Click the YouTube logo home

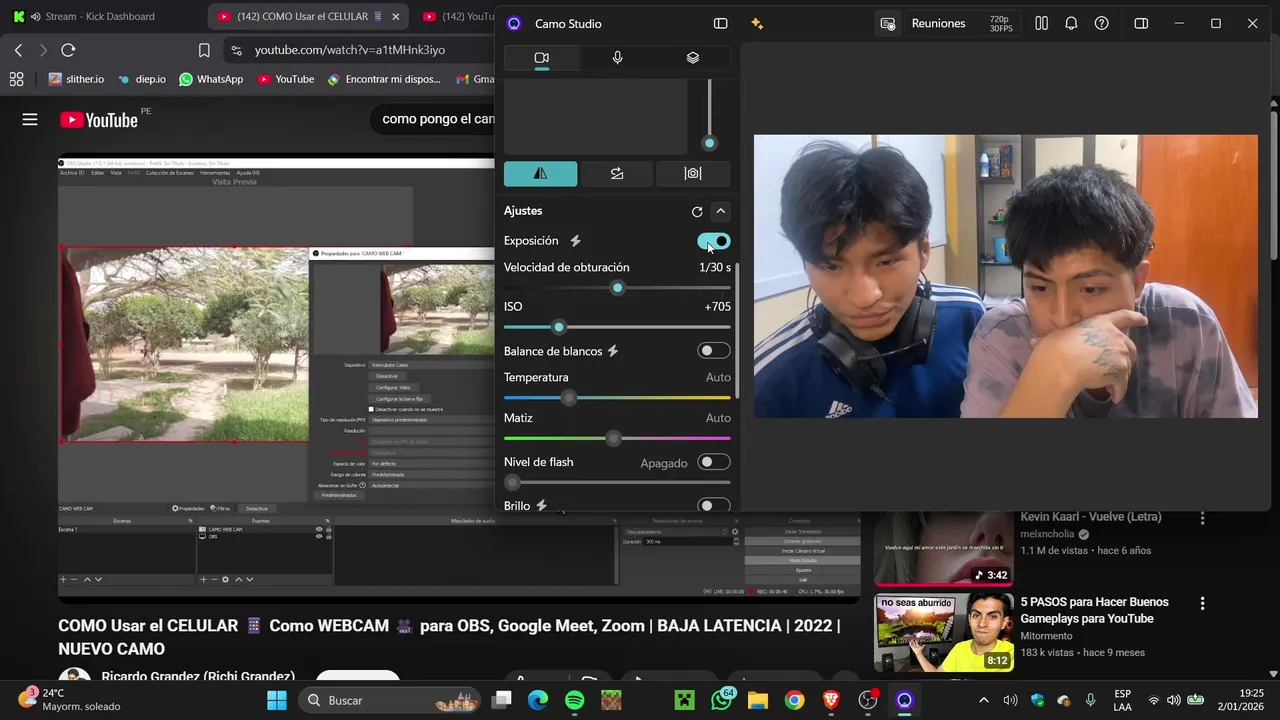[98, 120]
